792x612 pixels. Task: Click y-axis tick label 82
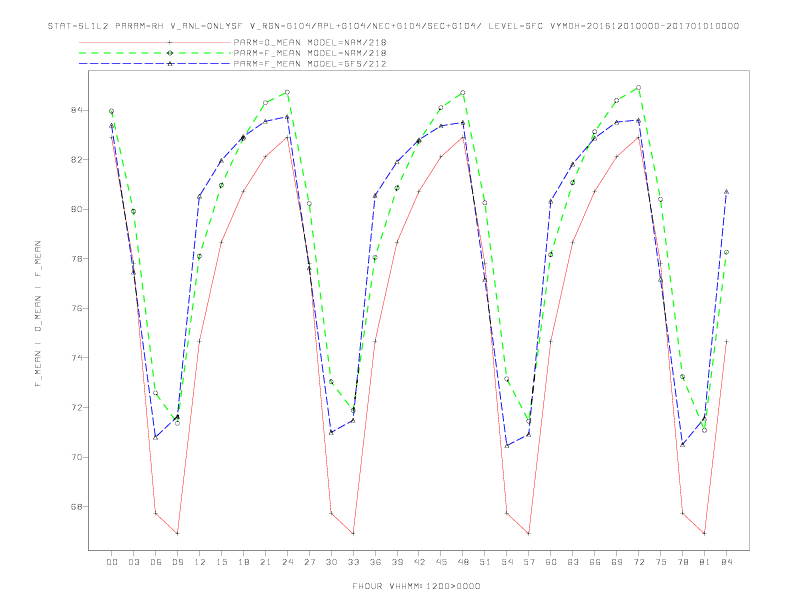click(x=75, y=160)
